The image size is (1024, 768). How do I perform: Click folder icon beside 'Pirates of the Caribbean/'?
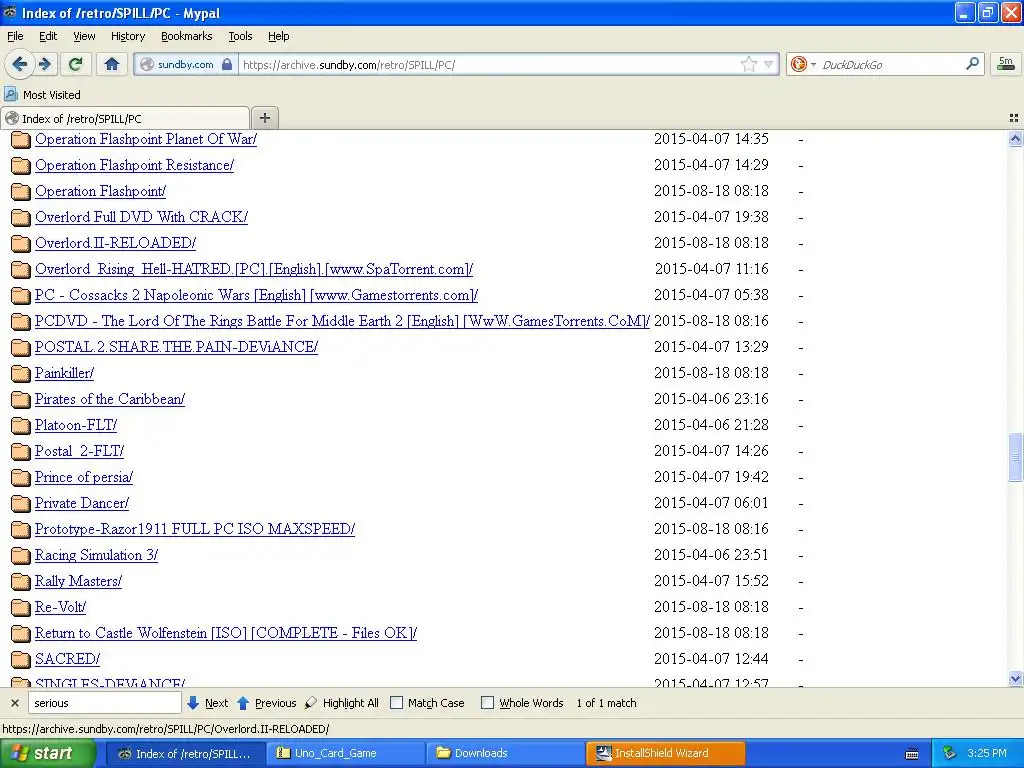click(21, 400)
